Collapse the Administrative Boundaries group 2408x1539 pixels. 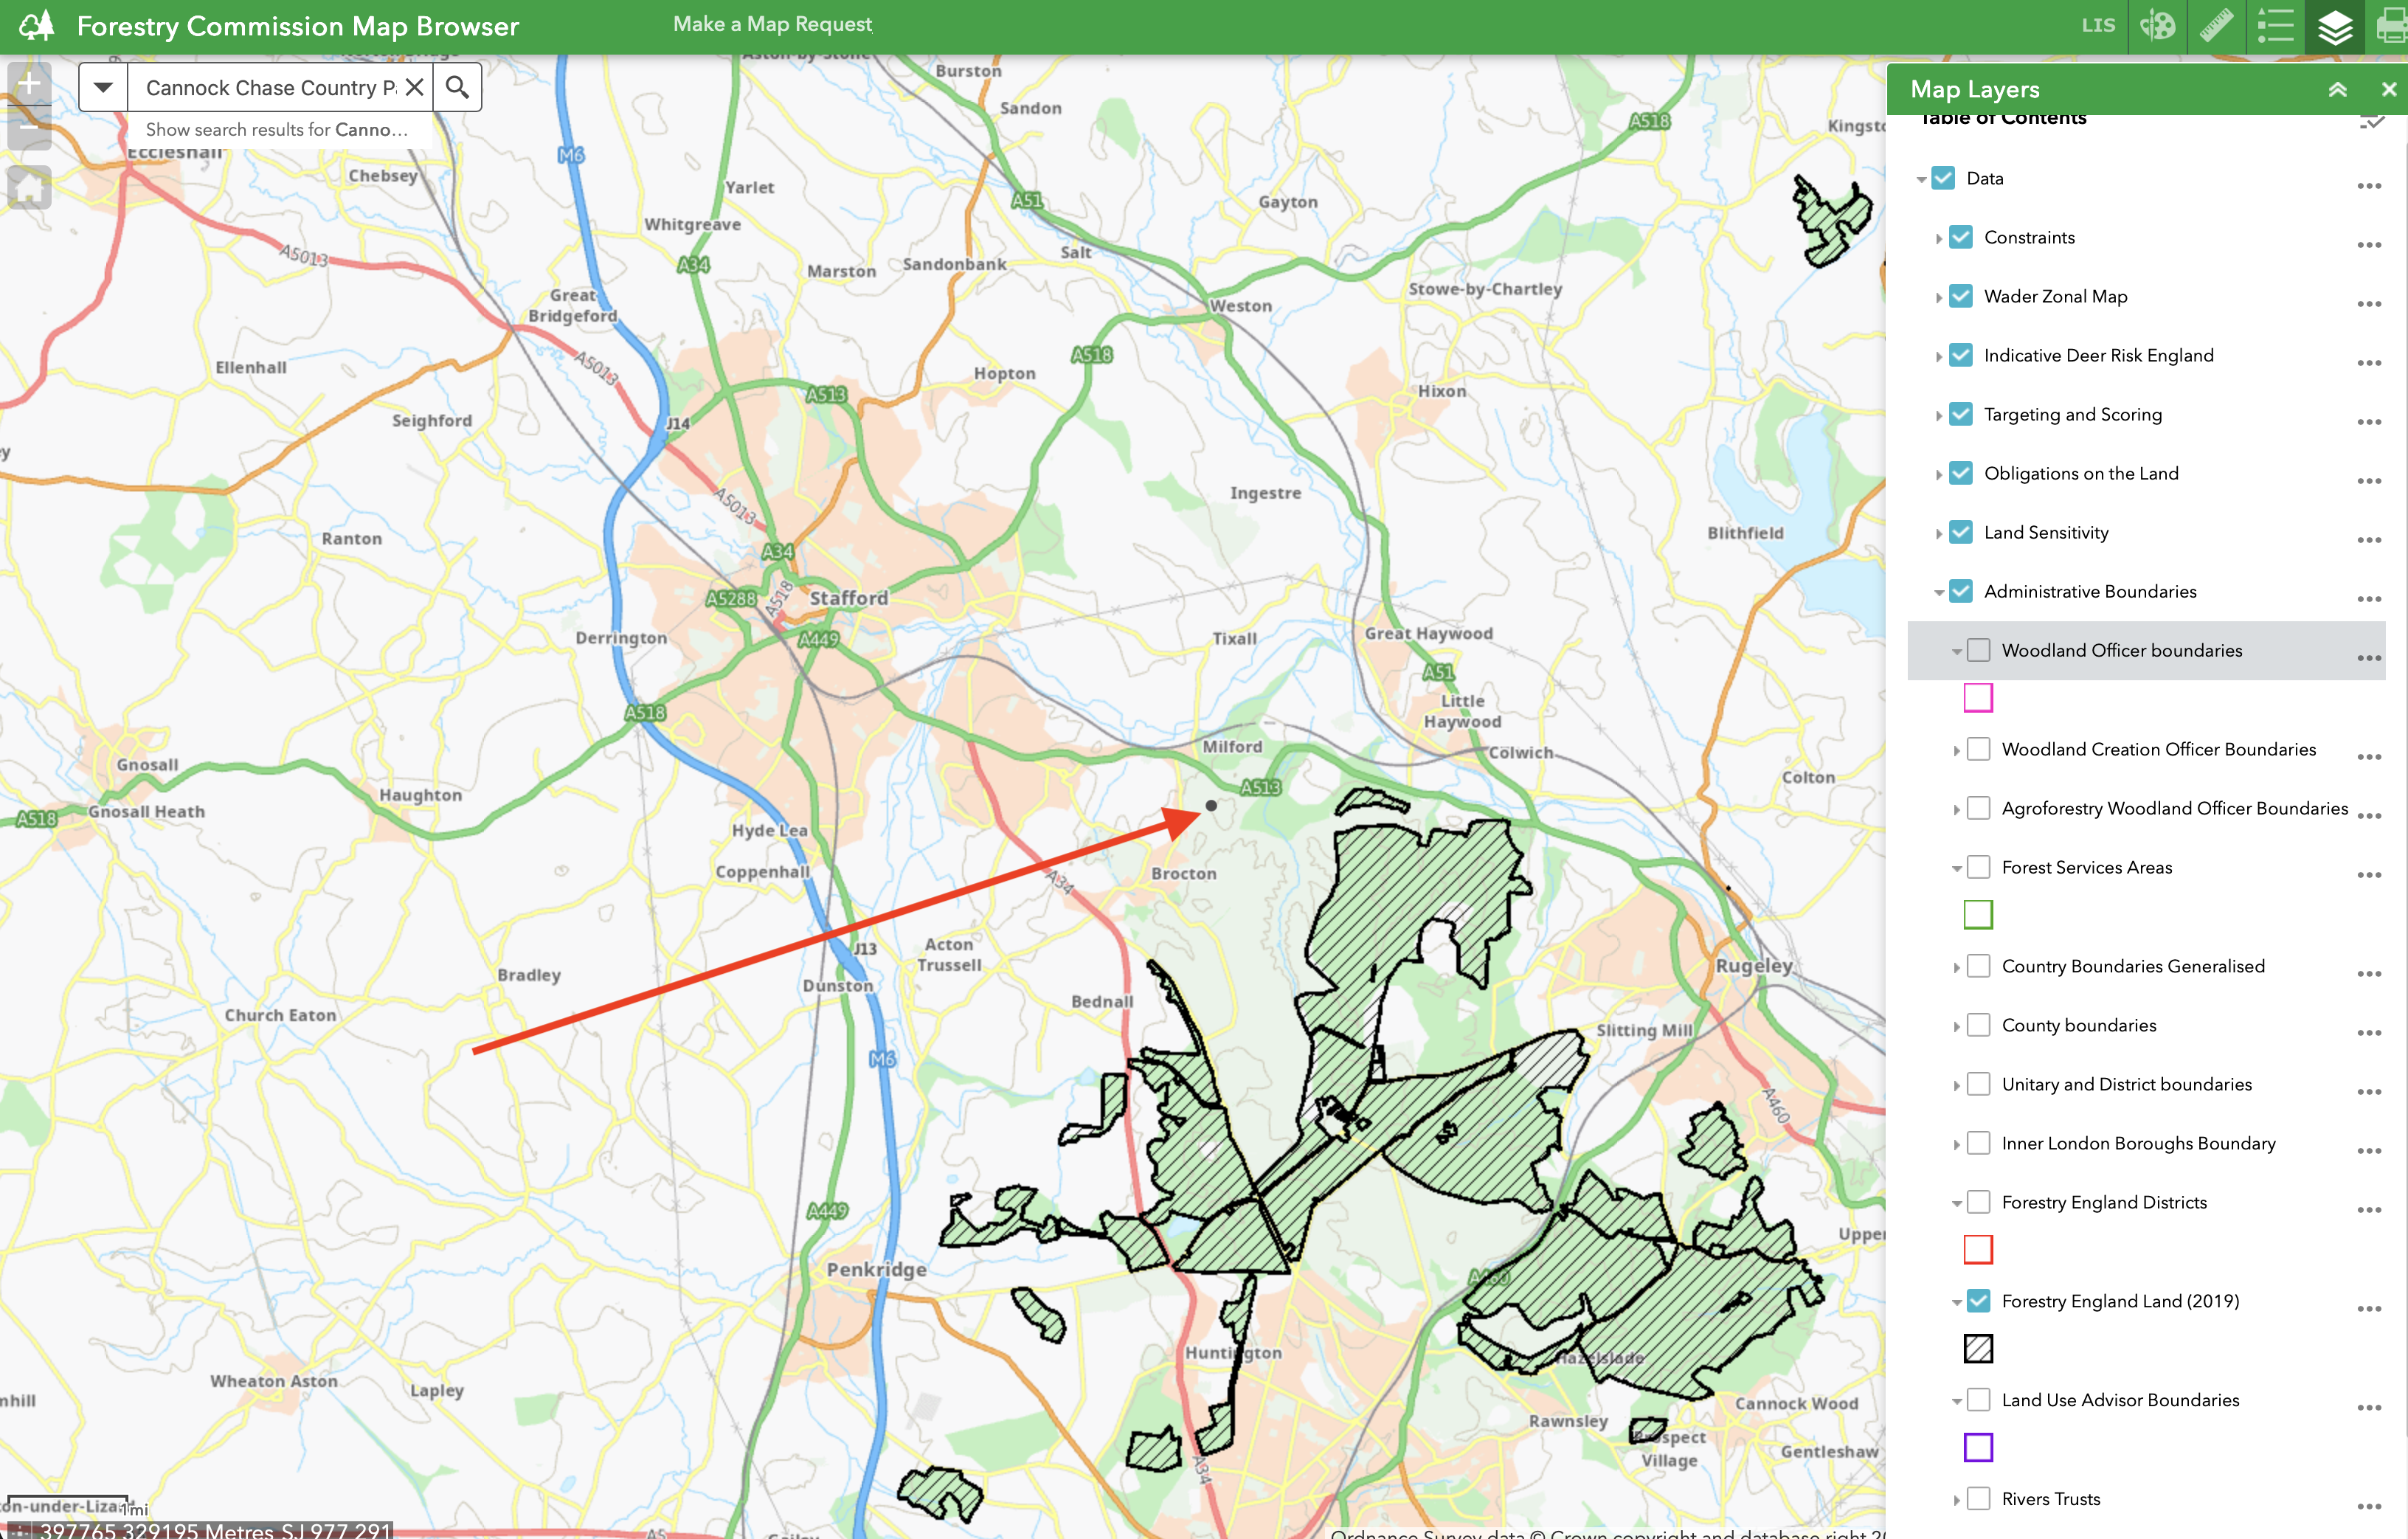tap(1939, 593)
